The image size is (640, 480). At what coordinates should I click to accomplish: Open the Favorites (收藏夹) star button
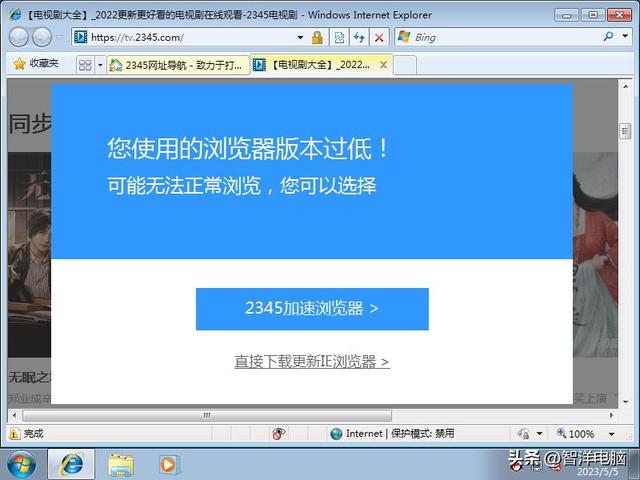pos(36,64)
